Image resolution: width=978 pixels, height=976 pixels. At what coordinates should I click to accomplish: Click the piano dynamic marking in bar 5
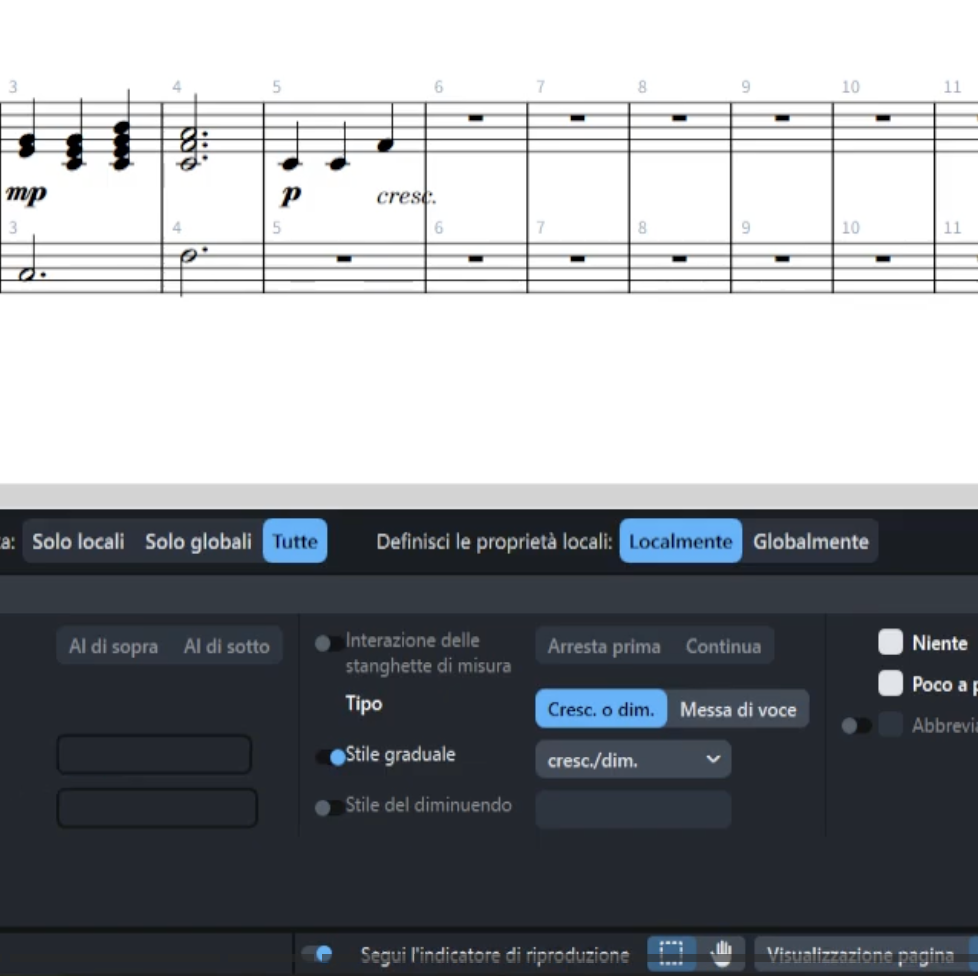click(290, 195)
